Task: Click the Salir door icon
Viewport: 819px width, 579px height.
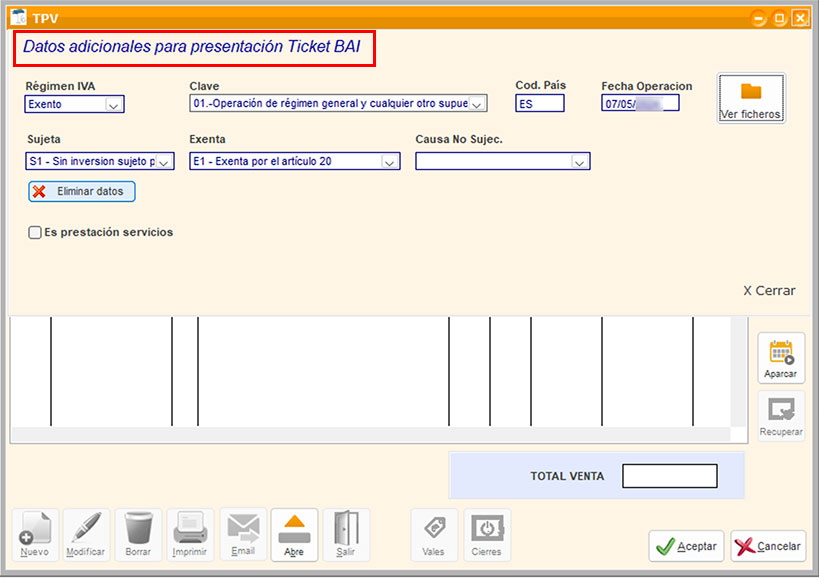Action: click(346, 535)
